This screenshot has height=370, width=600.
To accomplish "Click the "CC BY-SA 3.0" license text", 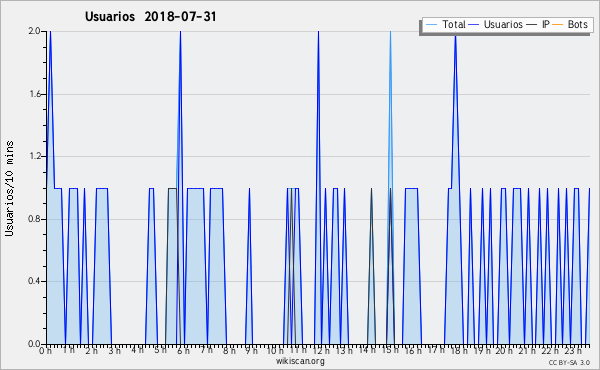I will point(569,363).
